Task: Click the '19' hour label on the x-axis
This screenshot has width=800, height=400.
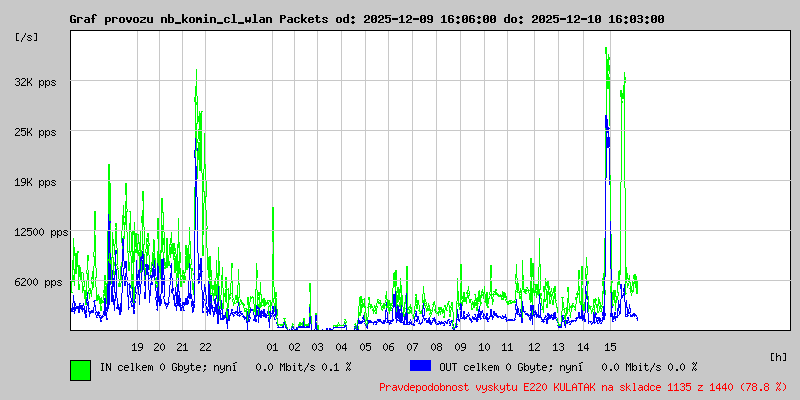Action: (x=137, y=347)
